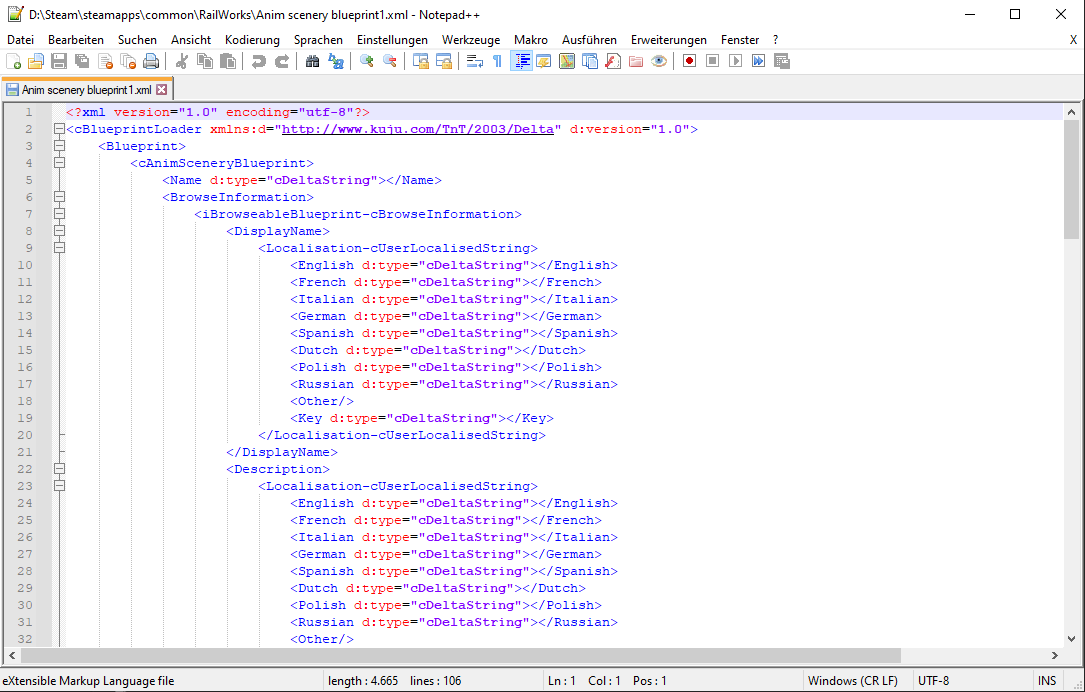1085x692 pixels.
Task: Collapse the Description fold on line 22
Action: click(59, 469)
